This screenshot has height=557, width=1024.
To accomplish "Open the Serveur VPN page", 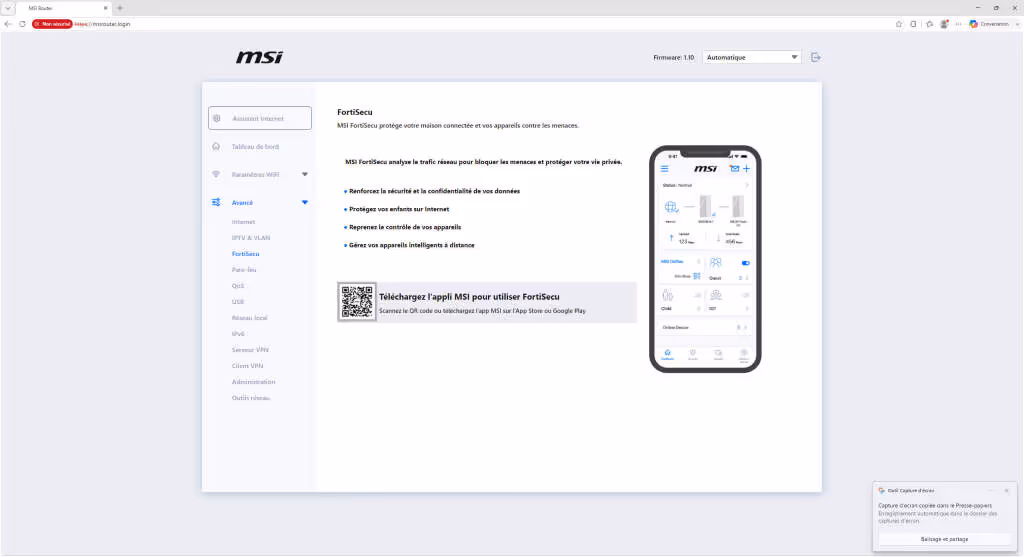I will [x=250, y=350].
